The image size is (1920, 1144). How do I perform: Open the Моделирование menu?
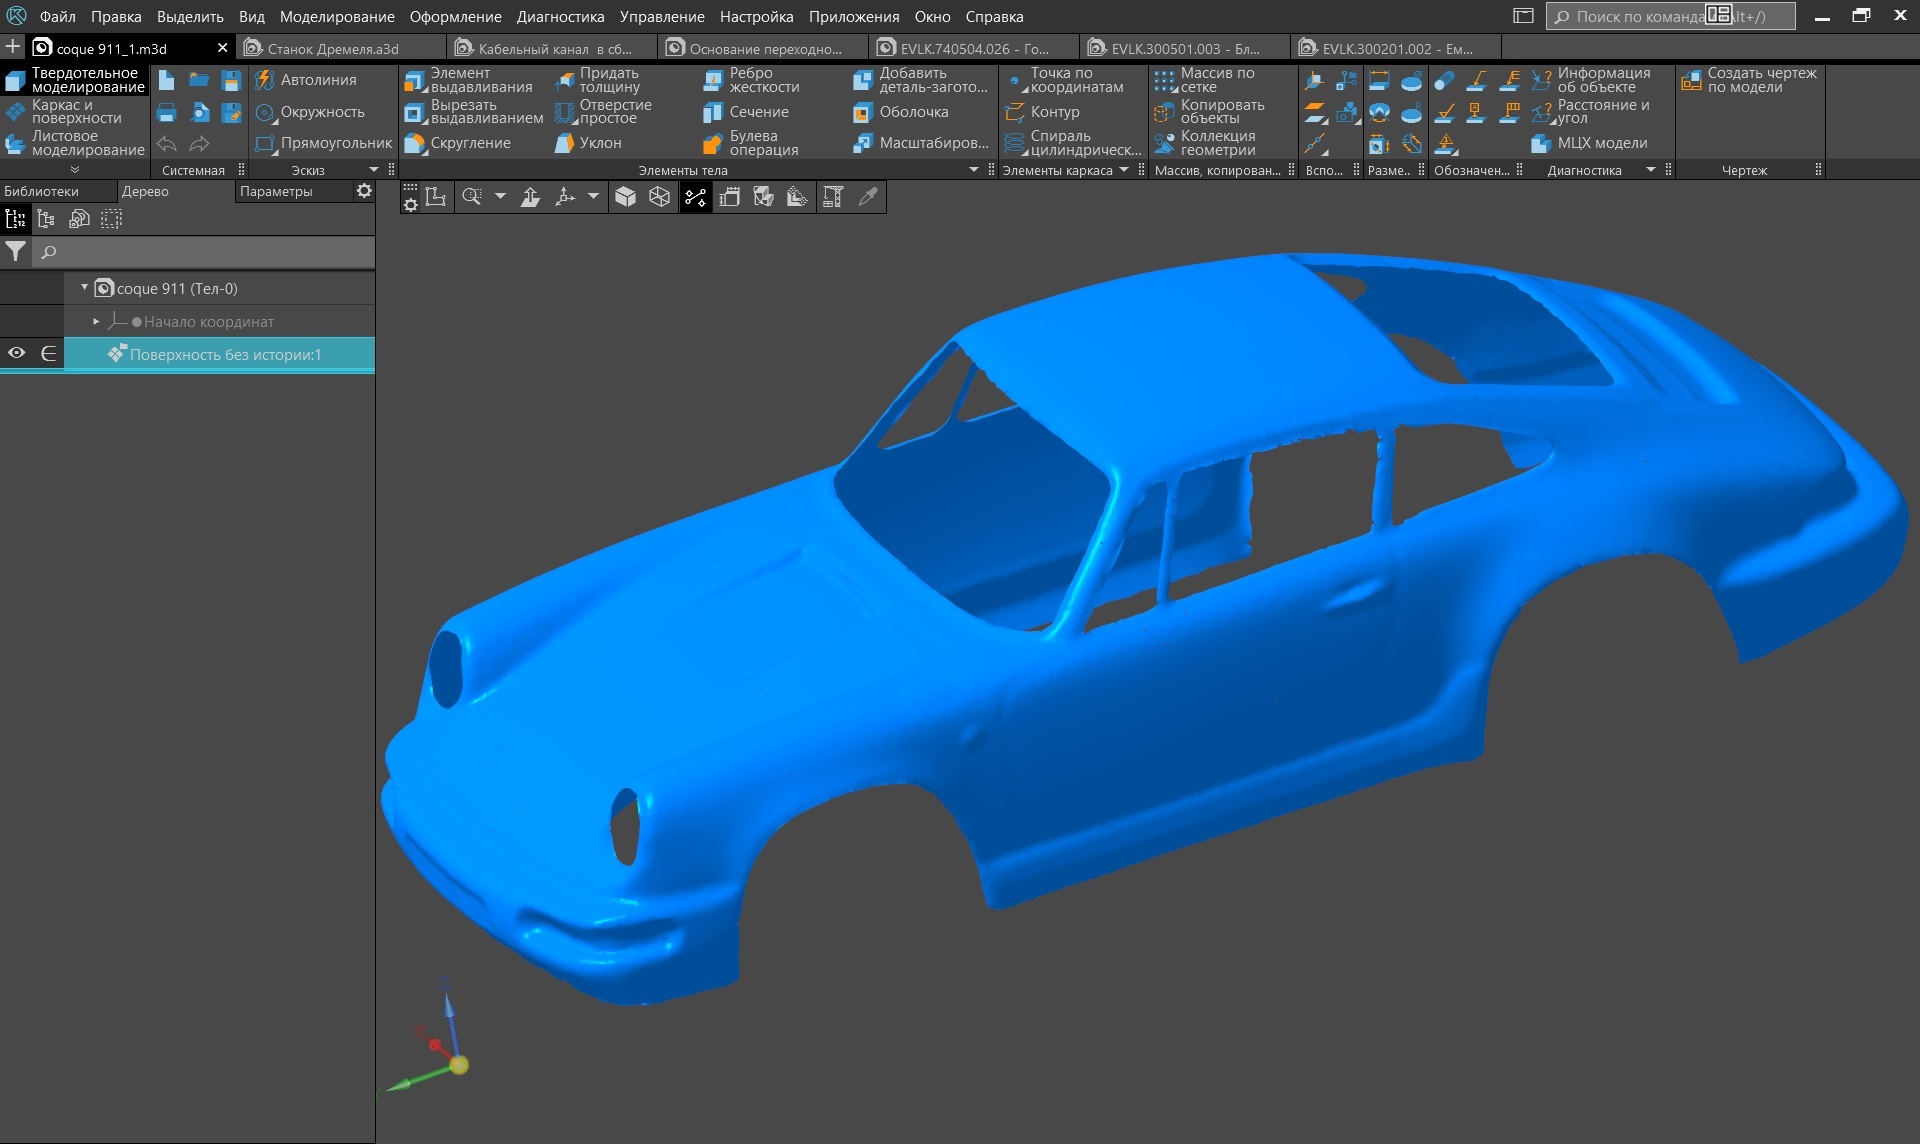(337, 16)
